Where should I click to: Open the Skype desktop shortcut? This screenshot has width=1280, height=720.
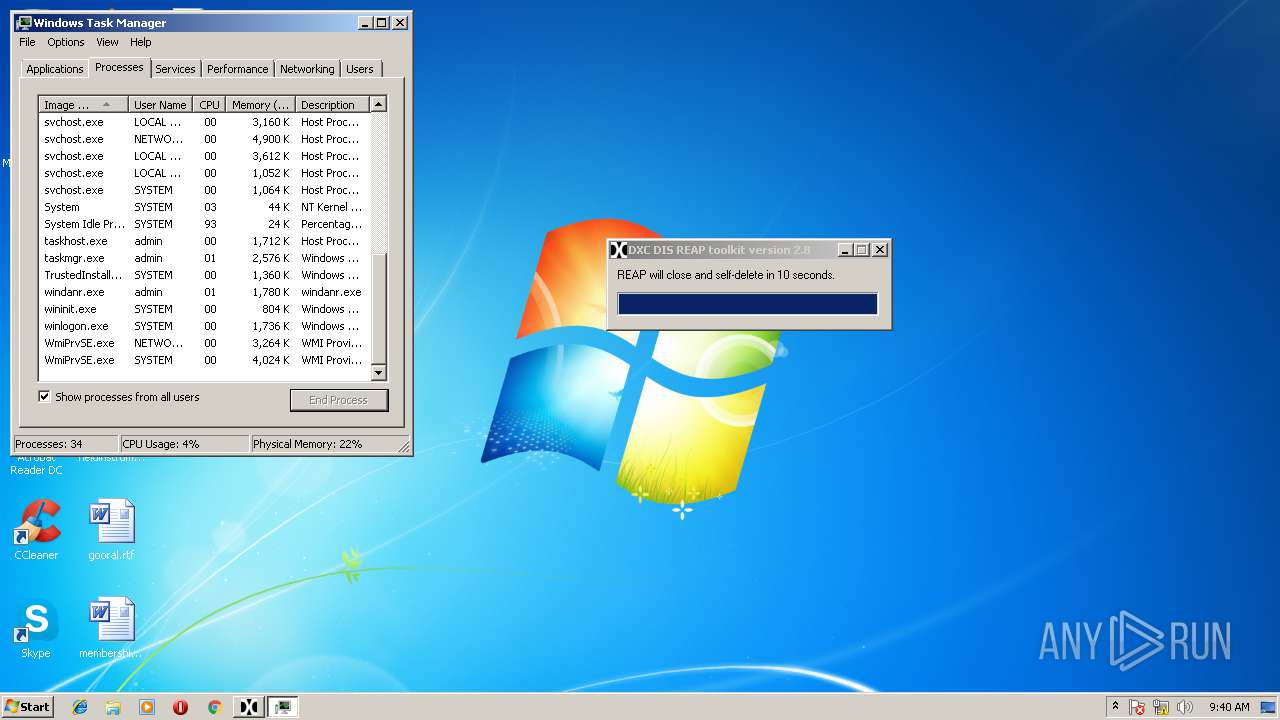(36, 628)
